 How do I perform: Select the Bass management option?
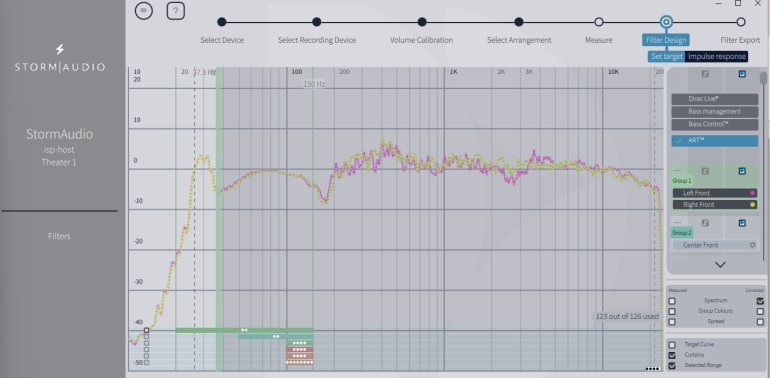[715, 111]
